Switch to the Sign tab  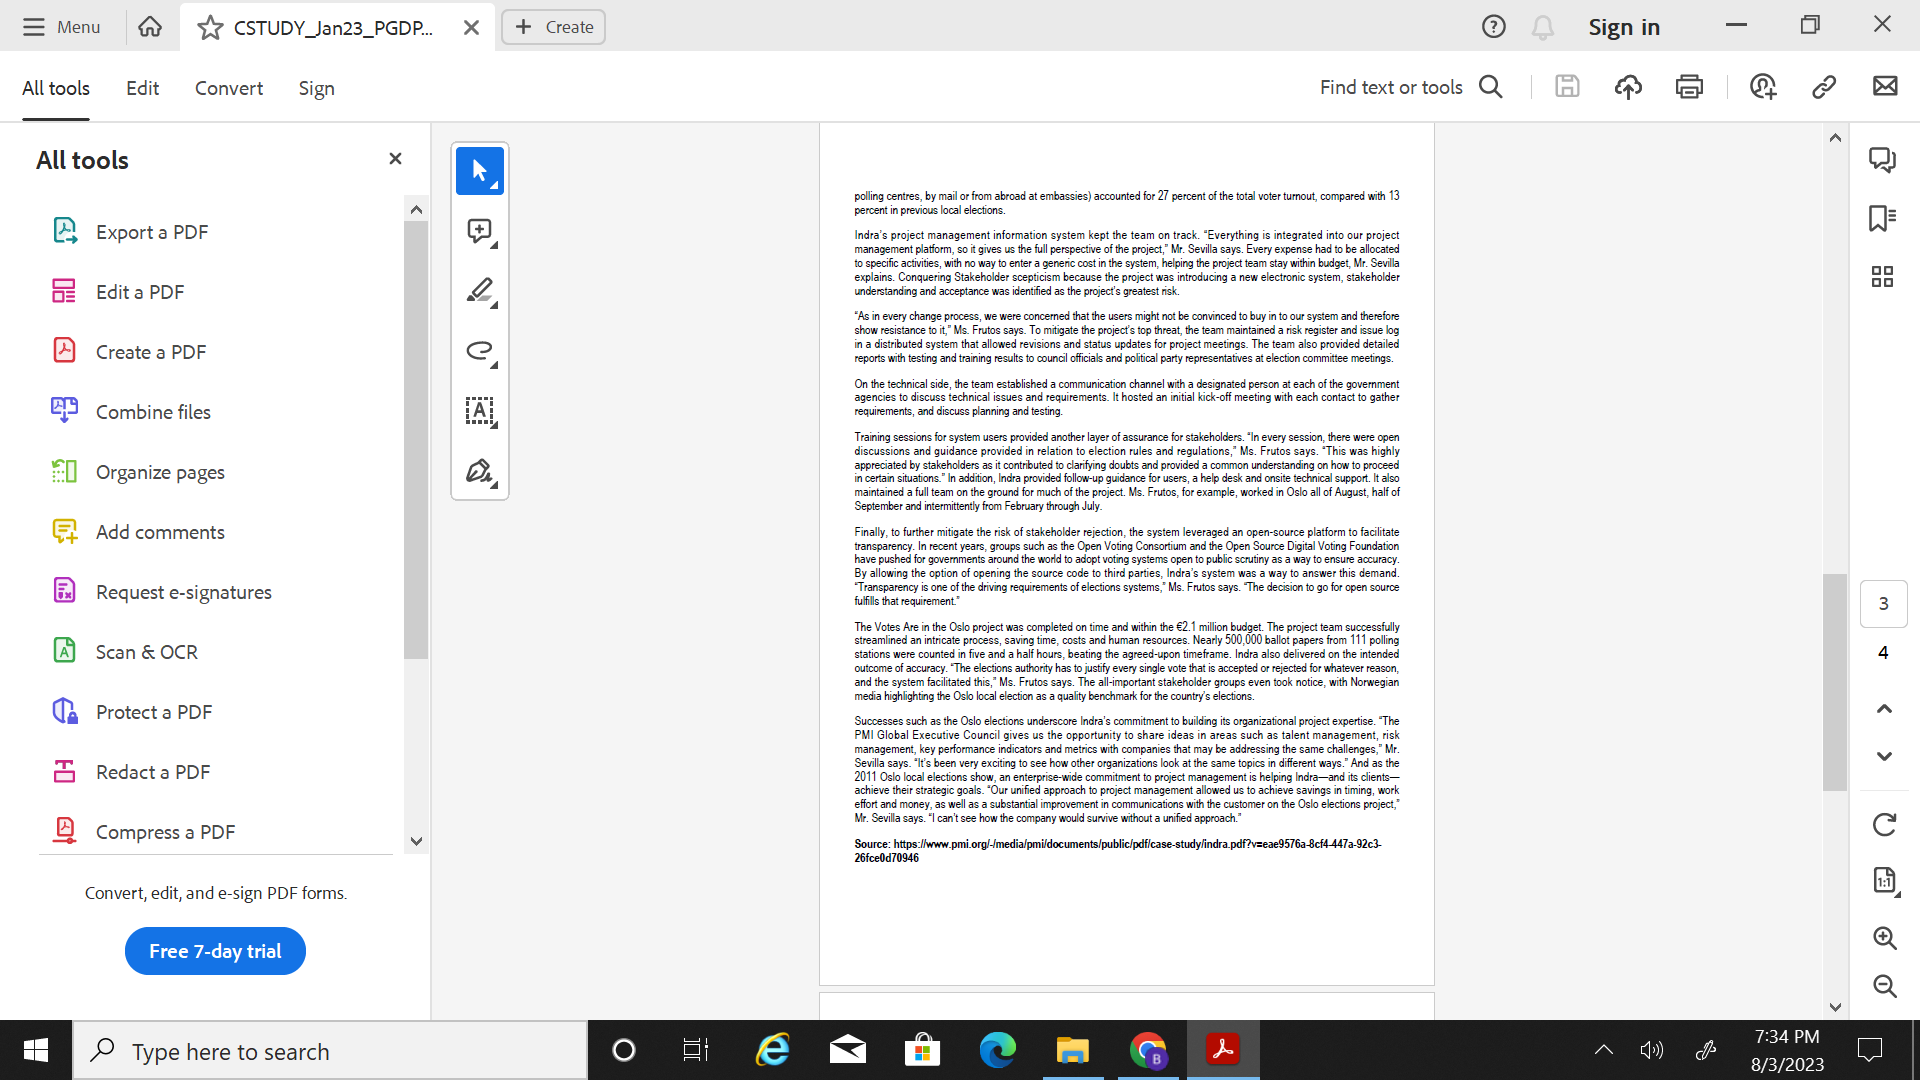tap(316, 88)
